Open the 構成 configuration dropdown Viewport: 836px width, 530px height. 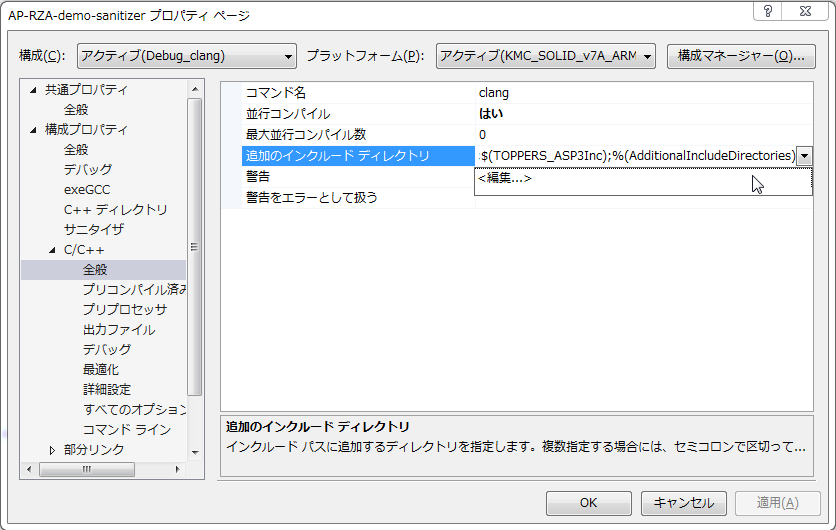click(x=186, y=55)
